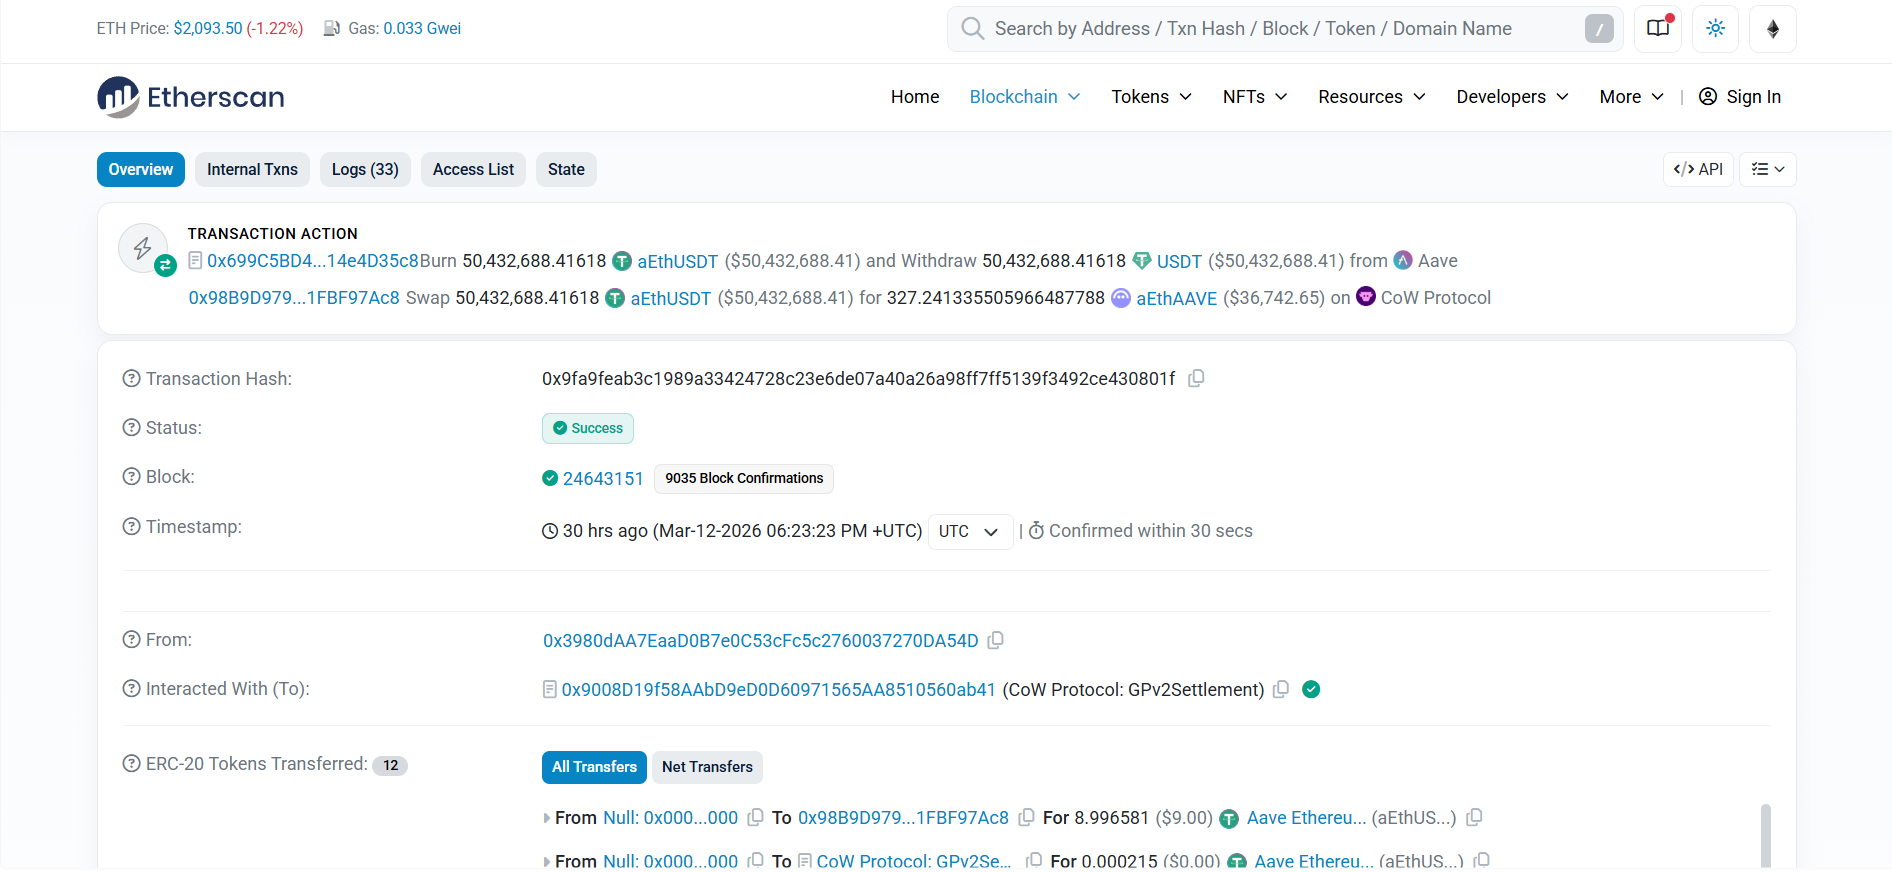Open the NFTs dropdown menu
Screen dimensions: 1892x872
1255,96
